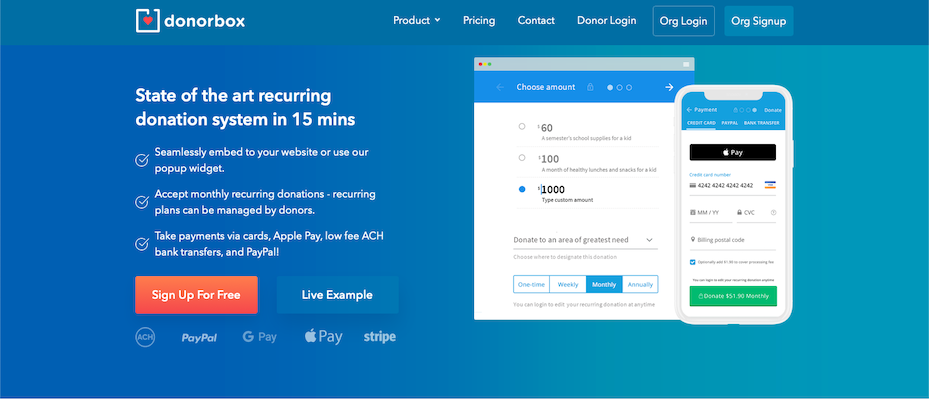Click the Apple Pay logo below Live Example
The image size is (929, 400).
click(323, 337)
